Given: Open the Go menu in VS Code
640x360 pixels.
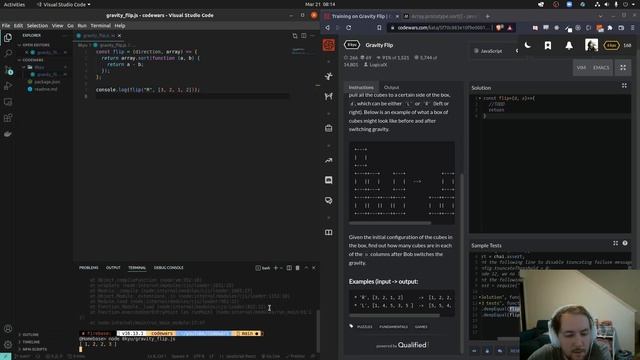Looking at the screenshot, I should point(70,26).
